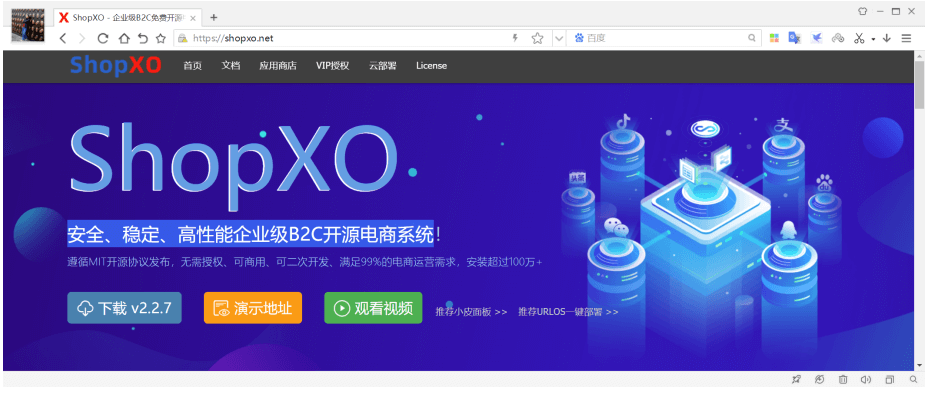This screenshot has width=927, height=393.
Task: Click the green 观看视频 button
Action: pyautogui.click(x=373, y=308)
